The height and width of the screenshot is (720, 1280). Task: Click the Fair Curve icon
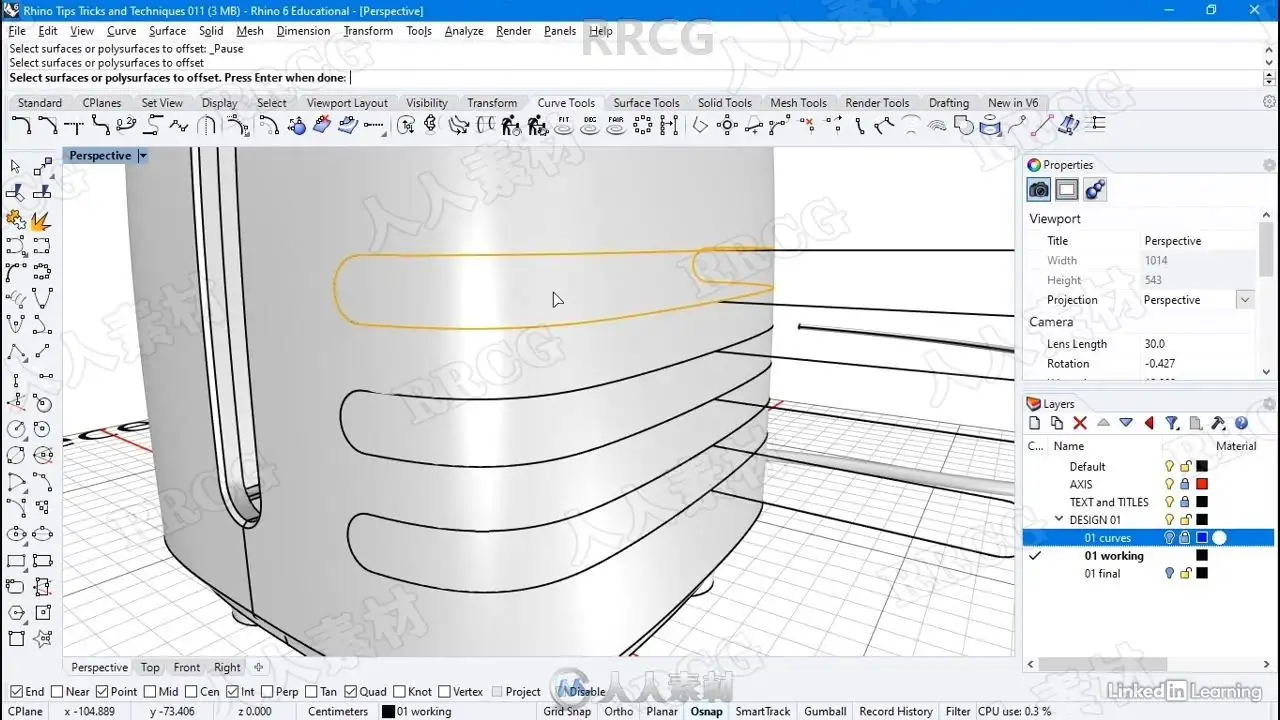pyautogui.click(x=616, y=125)
